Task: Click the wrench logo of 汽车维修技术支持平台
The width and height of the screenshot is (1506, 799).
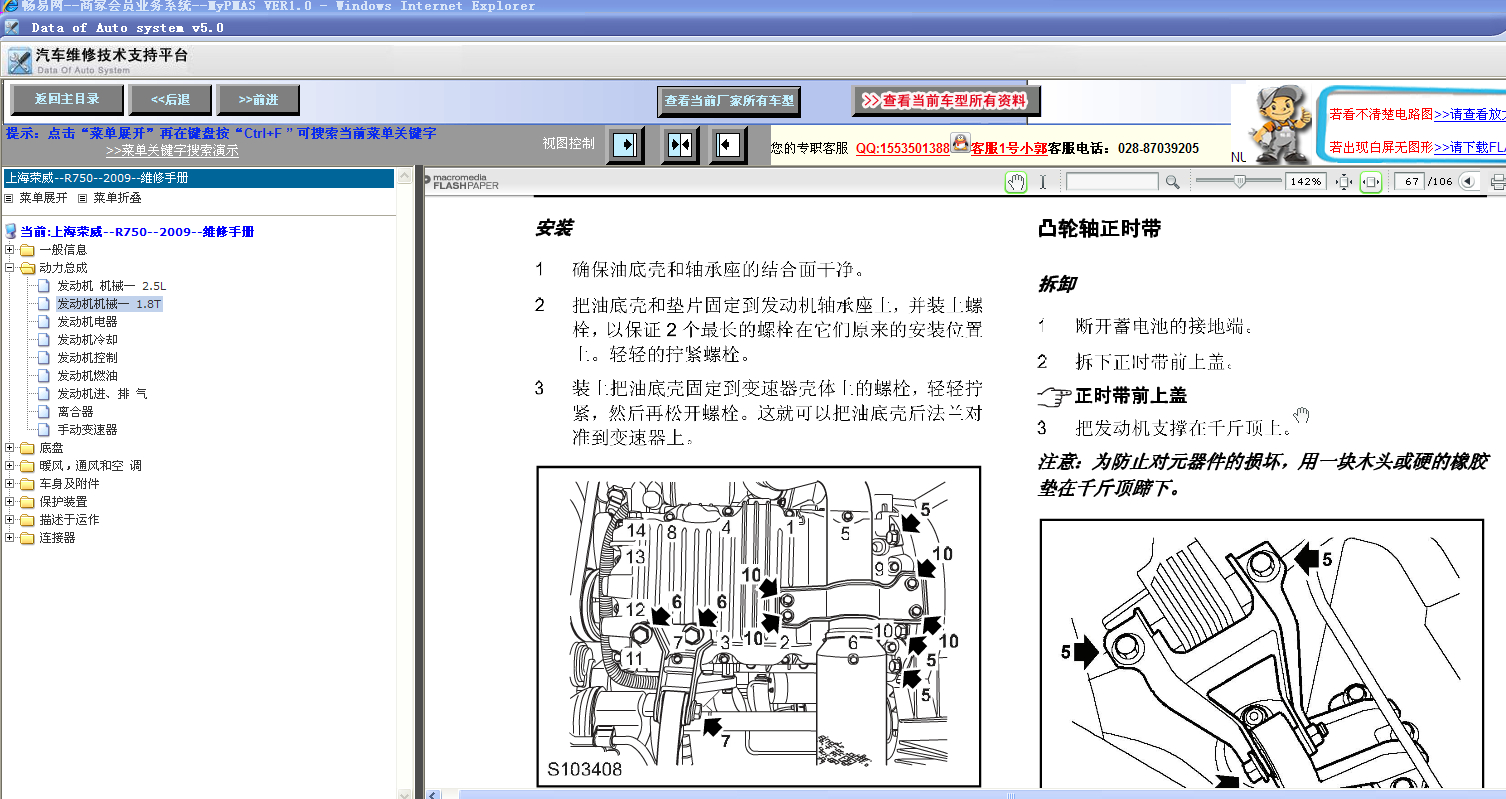Action: 19,61
